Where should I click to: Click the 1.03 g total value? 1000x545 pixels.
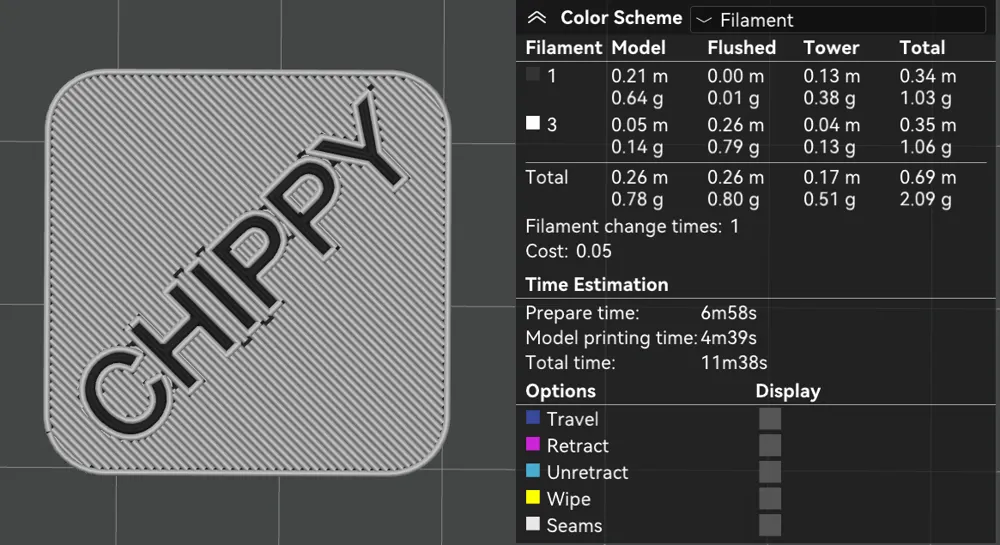(x=925, y=98)
